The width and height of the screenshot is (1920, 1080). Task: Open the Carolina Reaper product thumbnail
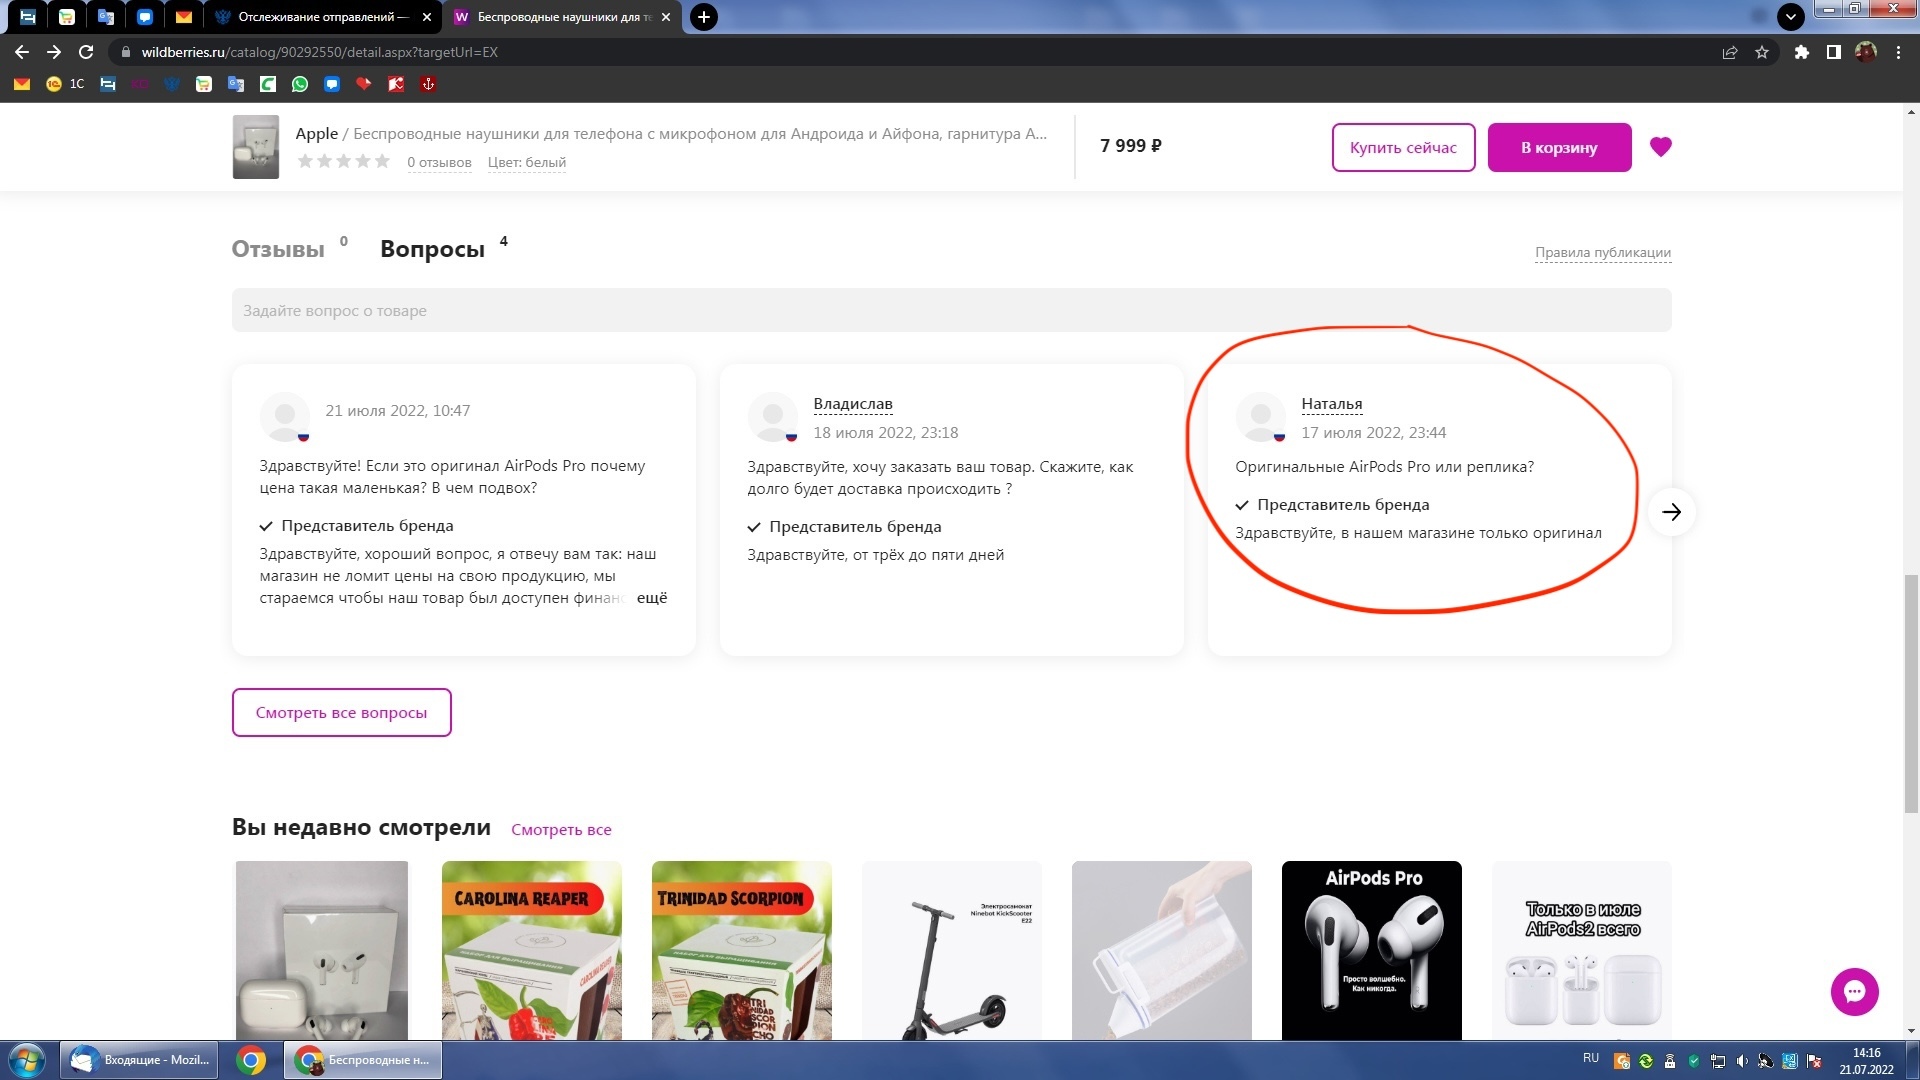531,950
